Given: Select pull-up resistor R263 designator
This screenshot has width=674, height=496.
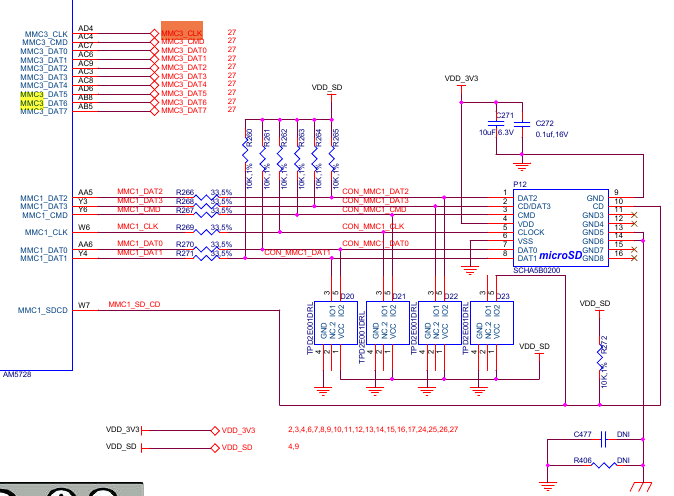Looking at the screenshot, I should pyautogui.click(x=301, y=138).
